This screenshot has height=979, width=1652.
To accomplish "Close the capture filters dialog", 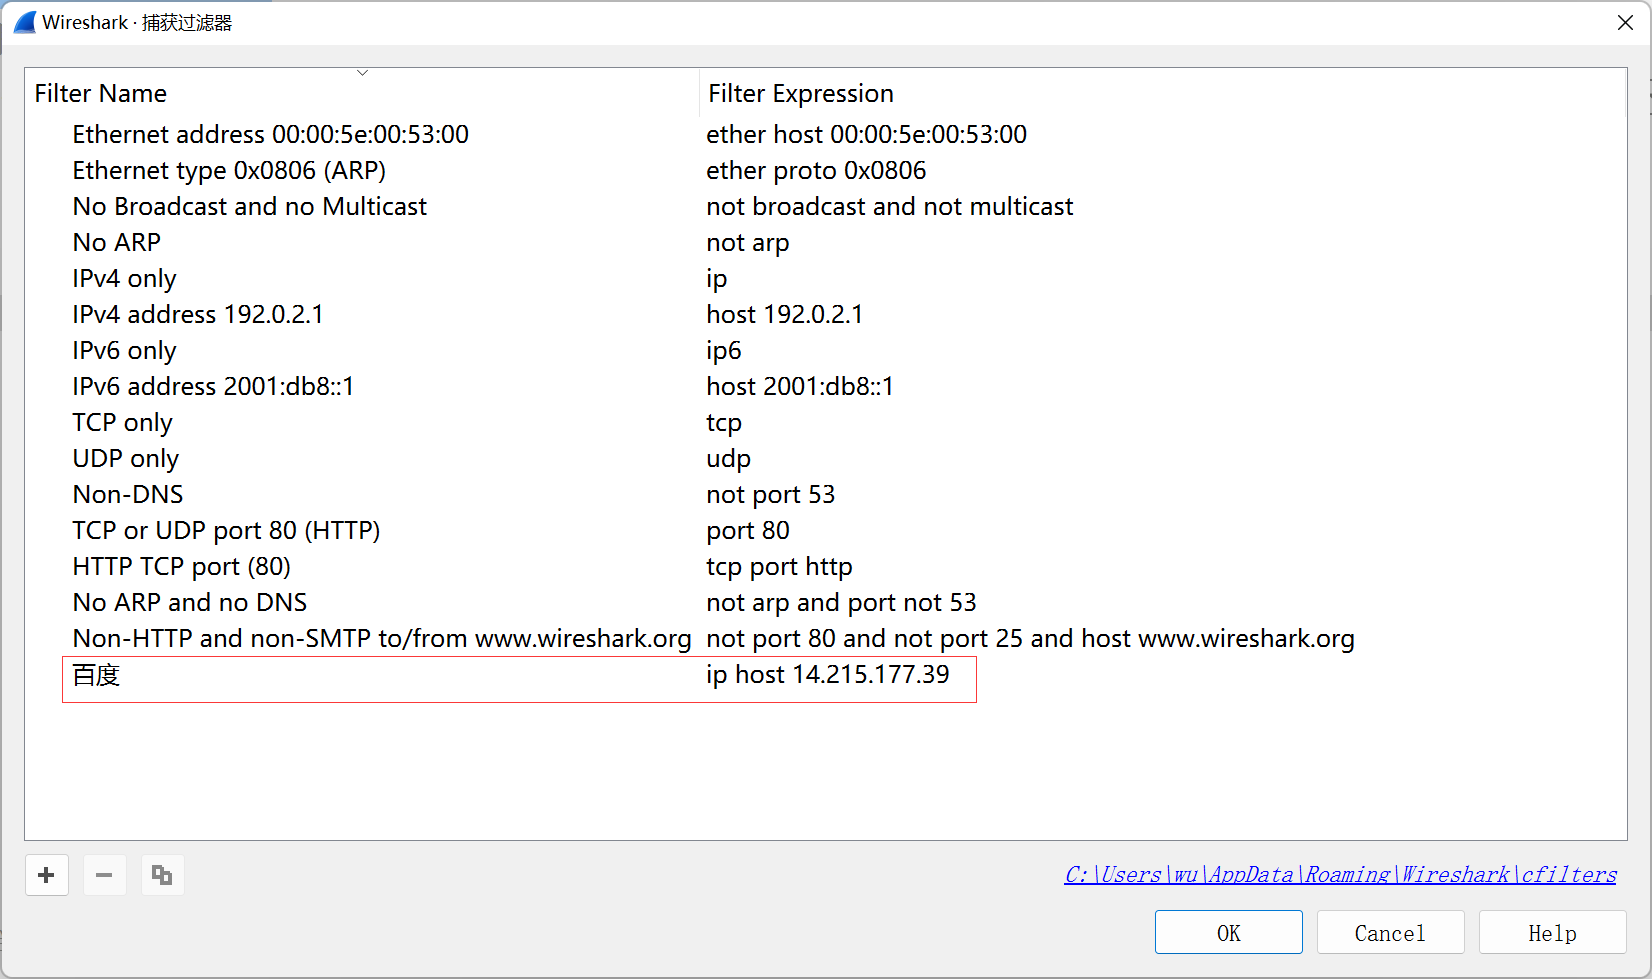I will click(x=1625, y=22).
